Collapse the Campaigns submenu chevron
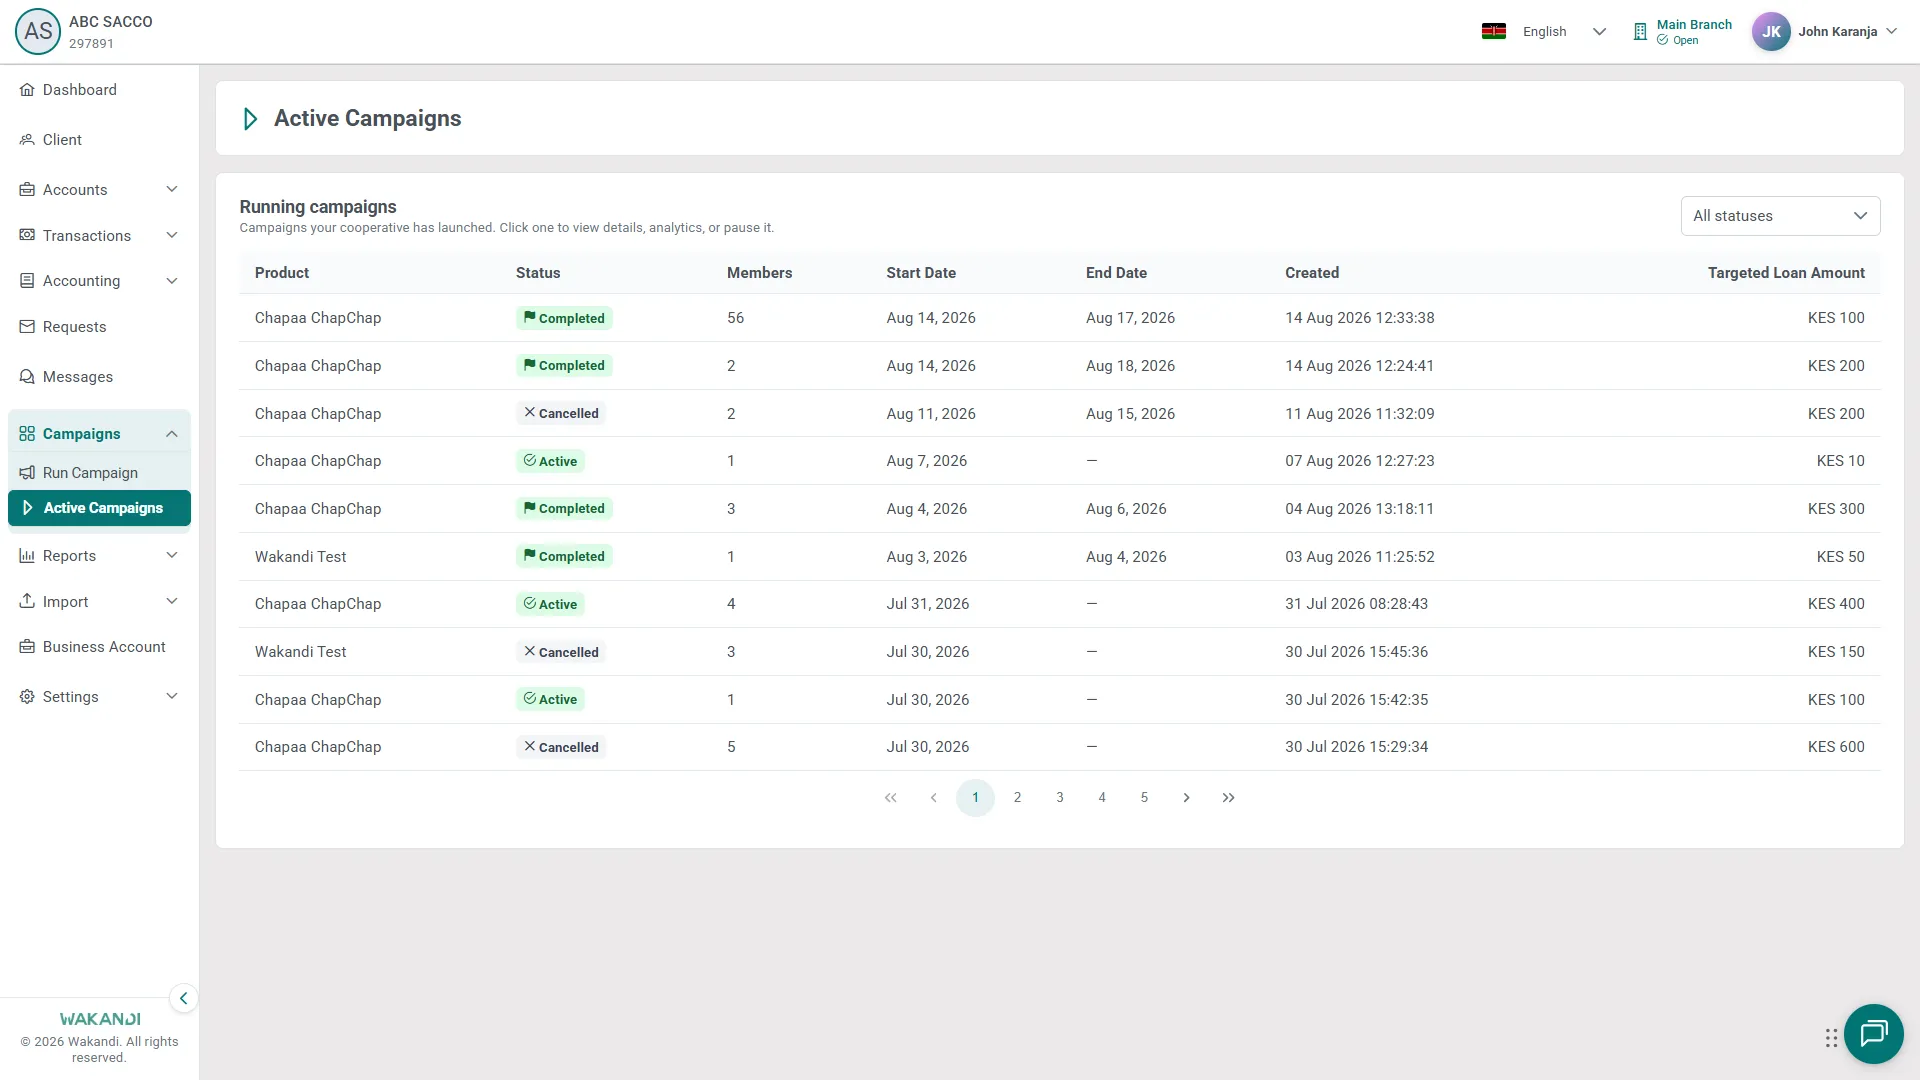The width and height of the screenshot is (1920, 1080). (x=172, y=434)
